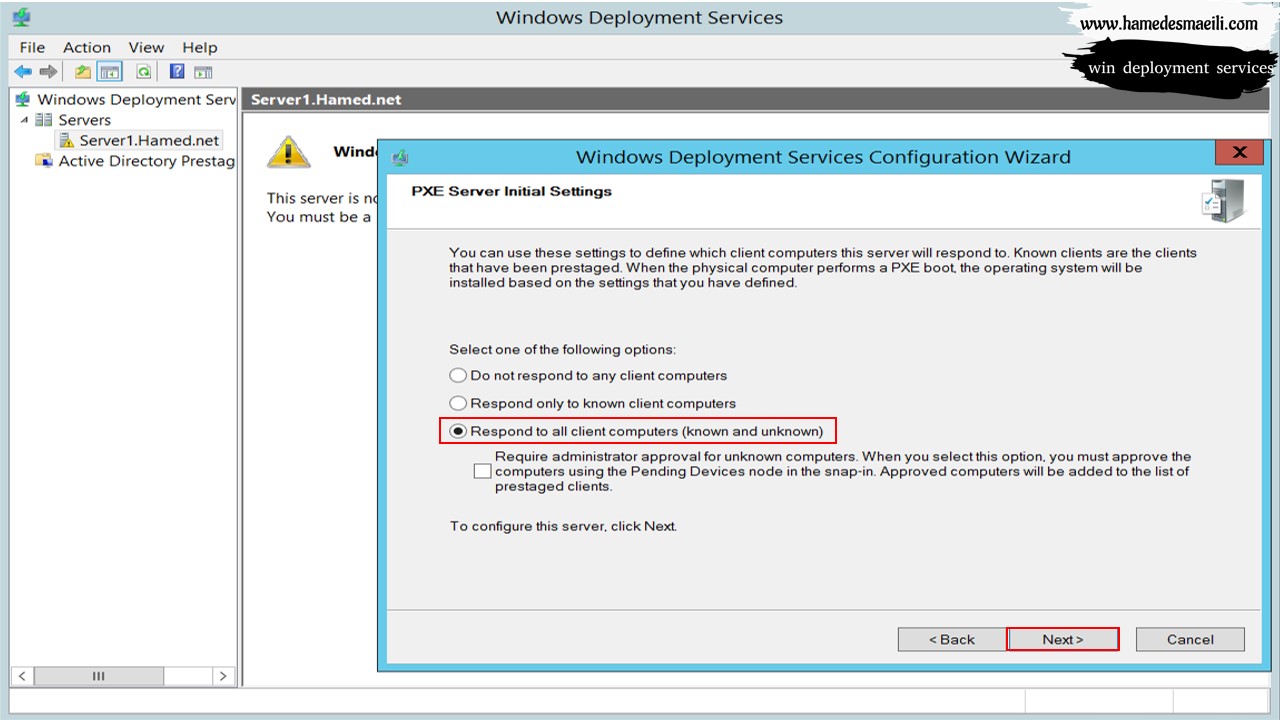
Task: Click the Windows Deployment Services root tree icon
Action: coord(23,99)
